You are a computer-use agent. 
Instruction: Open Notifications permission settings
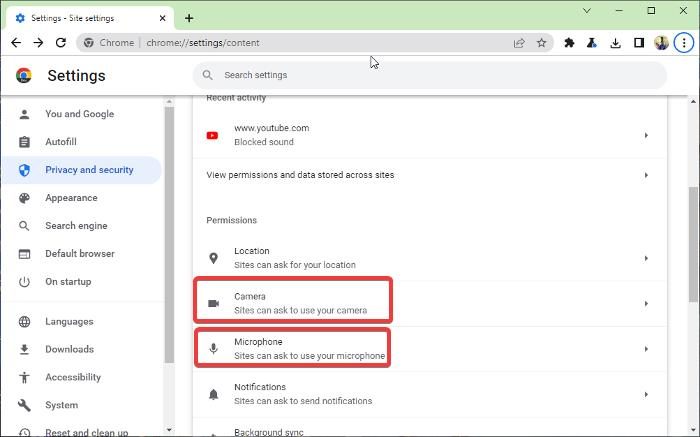coord(430,394)
